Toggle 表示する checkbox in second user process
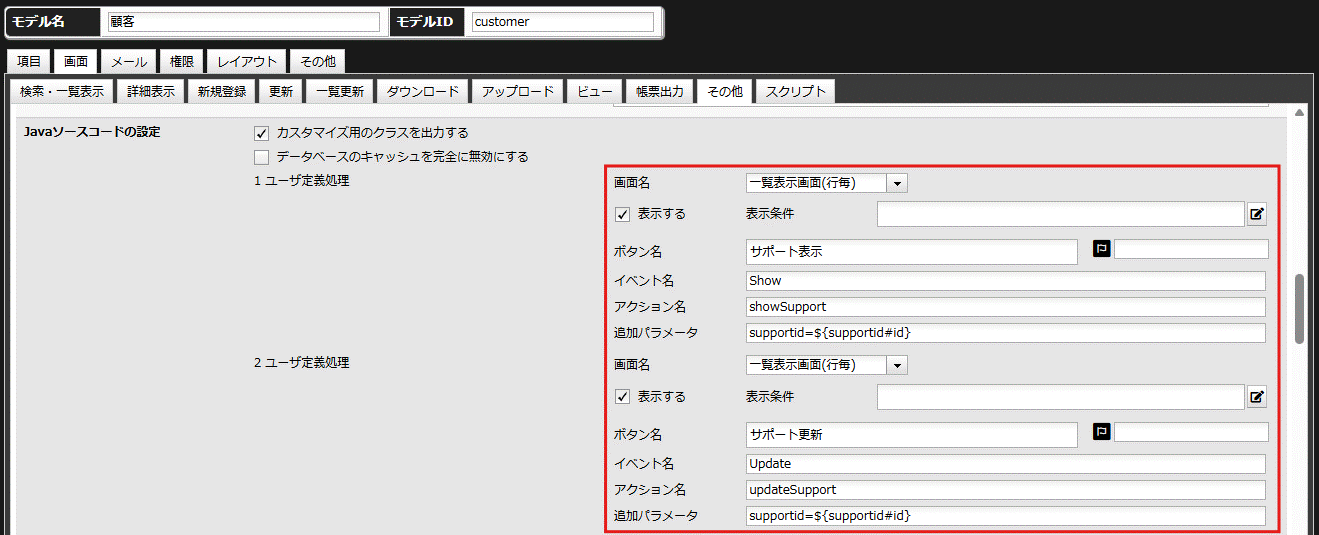1319x535 pixels. click(x=622, y=397)
